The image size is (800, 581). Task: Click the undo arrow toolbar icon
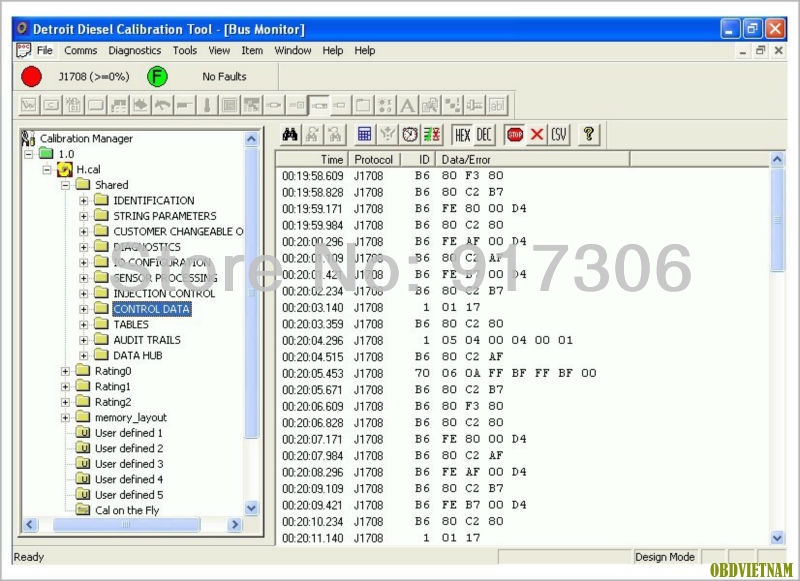click(x=163, y=106)
